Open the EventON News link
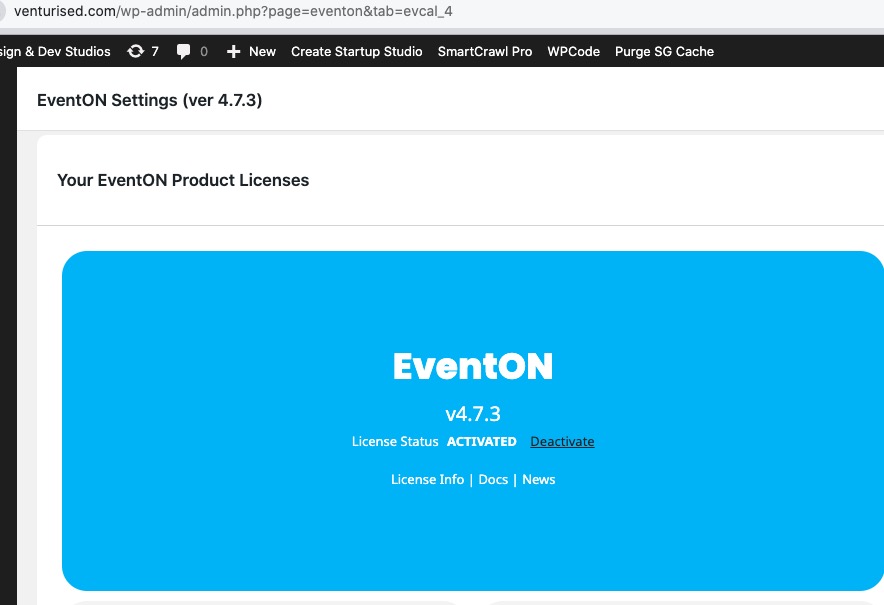 coord(538,479)
